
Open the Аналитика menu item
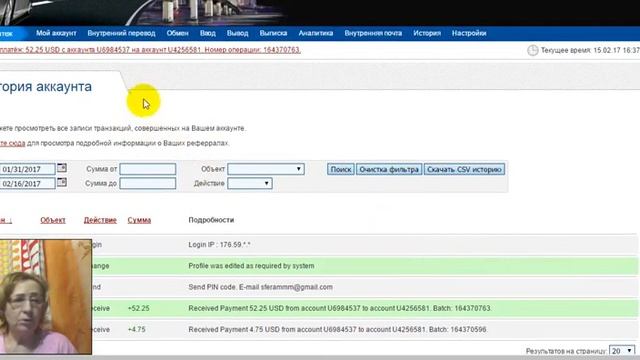[316, 33]
